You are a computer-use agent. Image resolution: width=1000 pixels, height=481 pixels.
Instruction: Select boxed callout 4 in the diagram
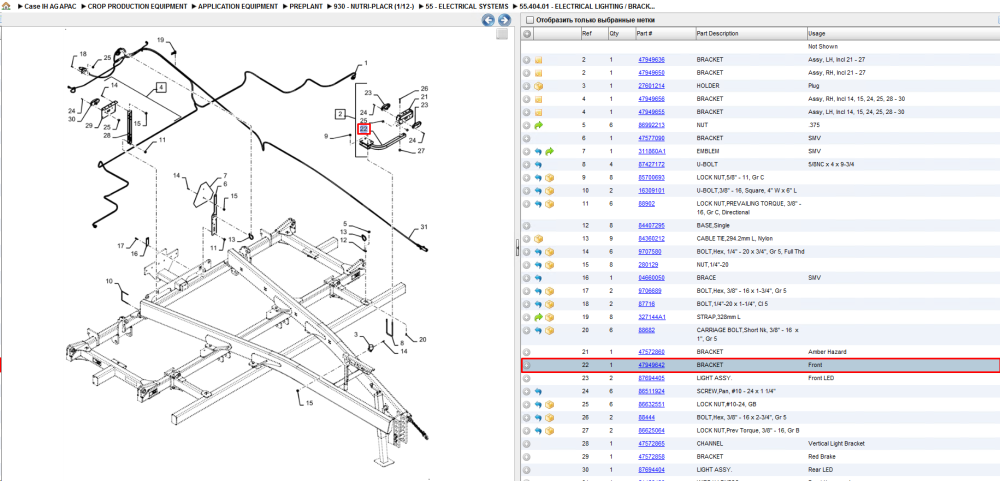[161, 87]
